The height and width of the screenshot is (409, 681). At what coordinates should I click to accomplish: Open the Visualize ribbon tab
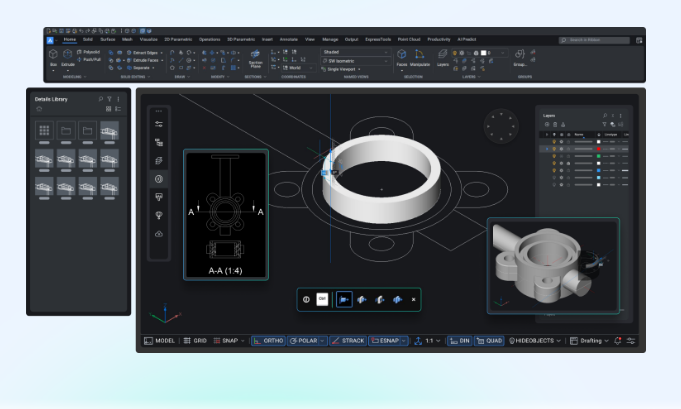tap(148, 40)
